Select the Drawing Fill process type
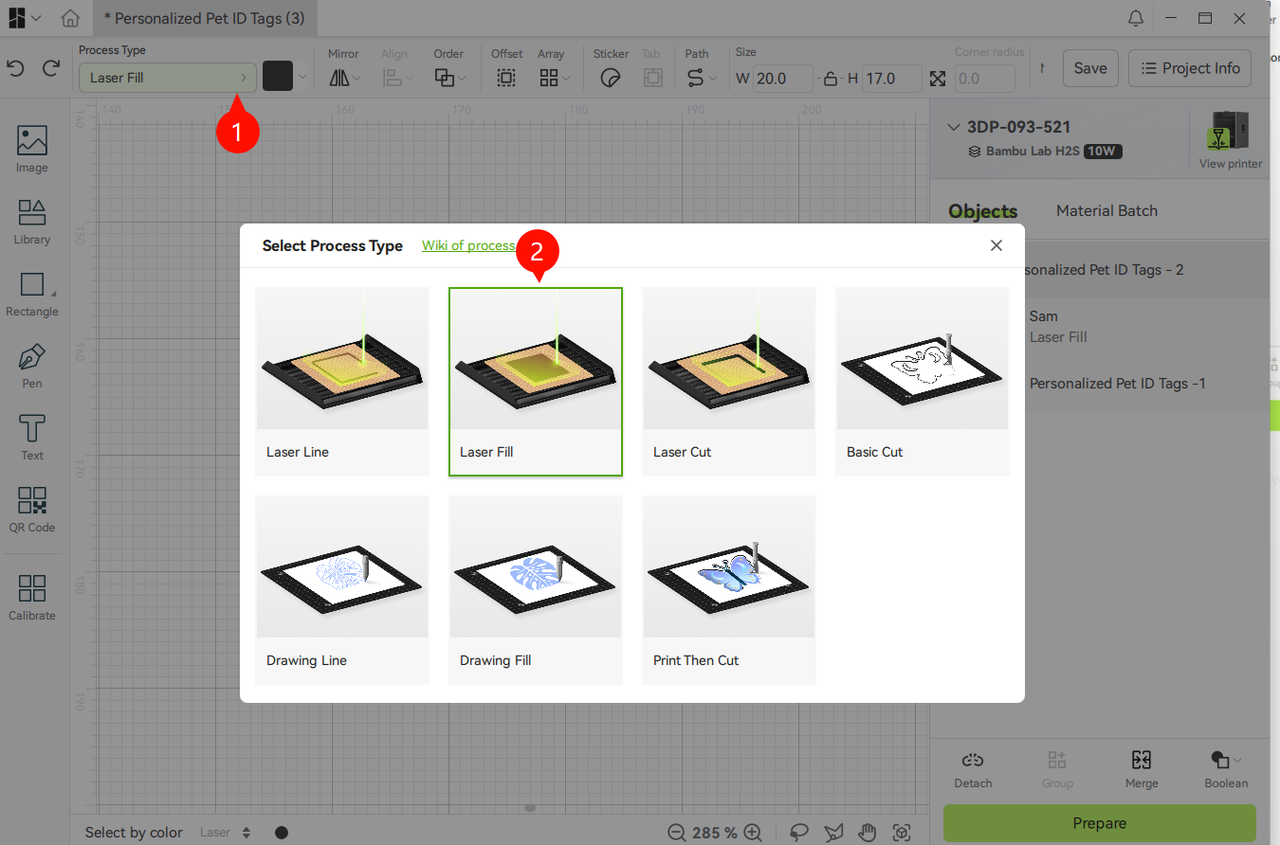The image size is (1280, 845). coord(535,590)
